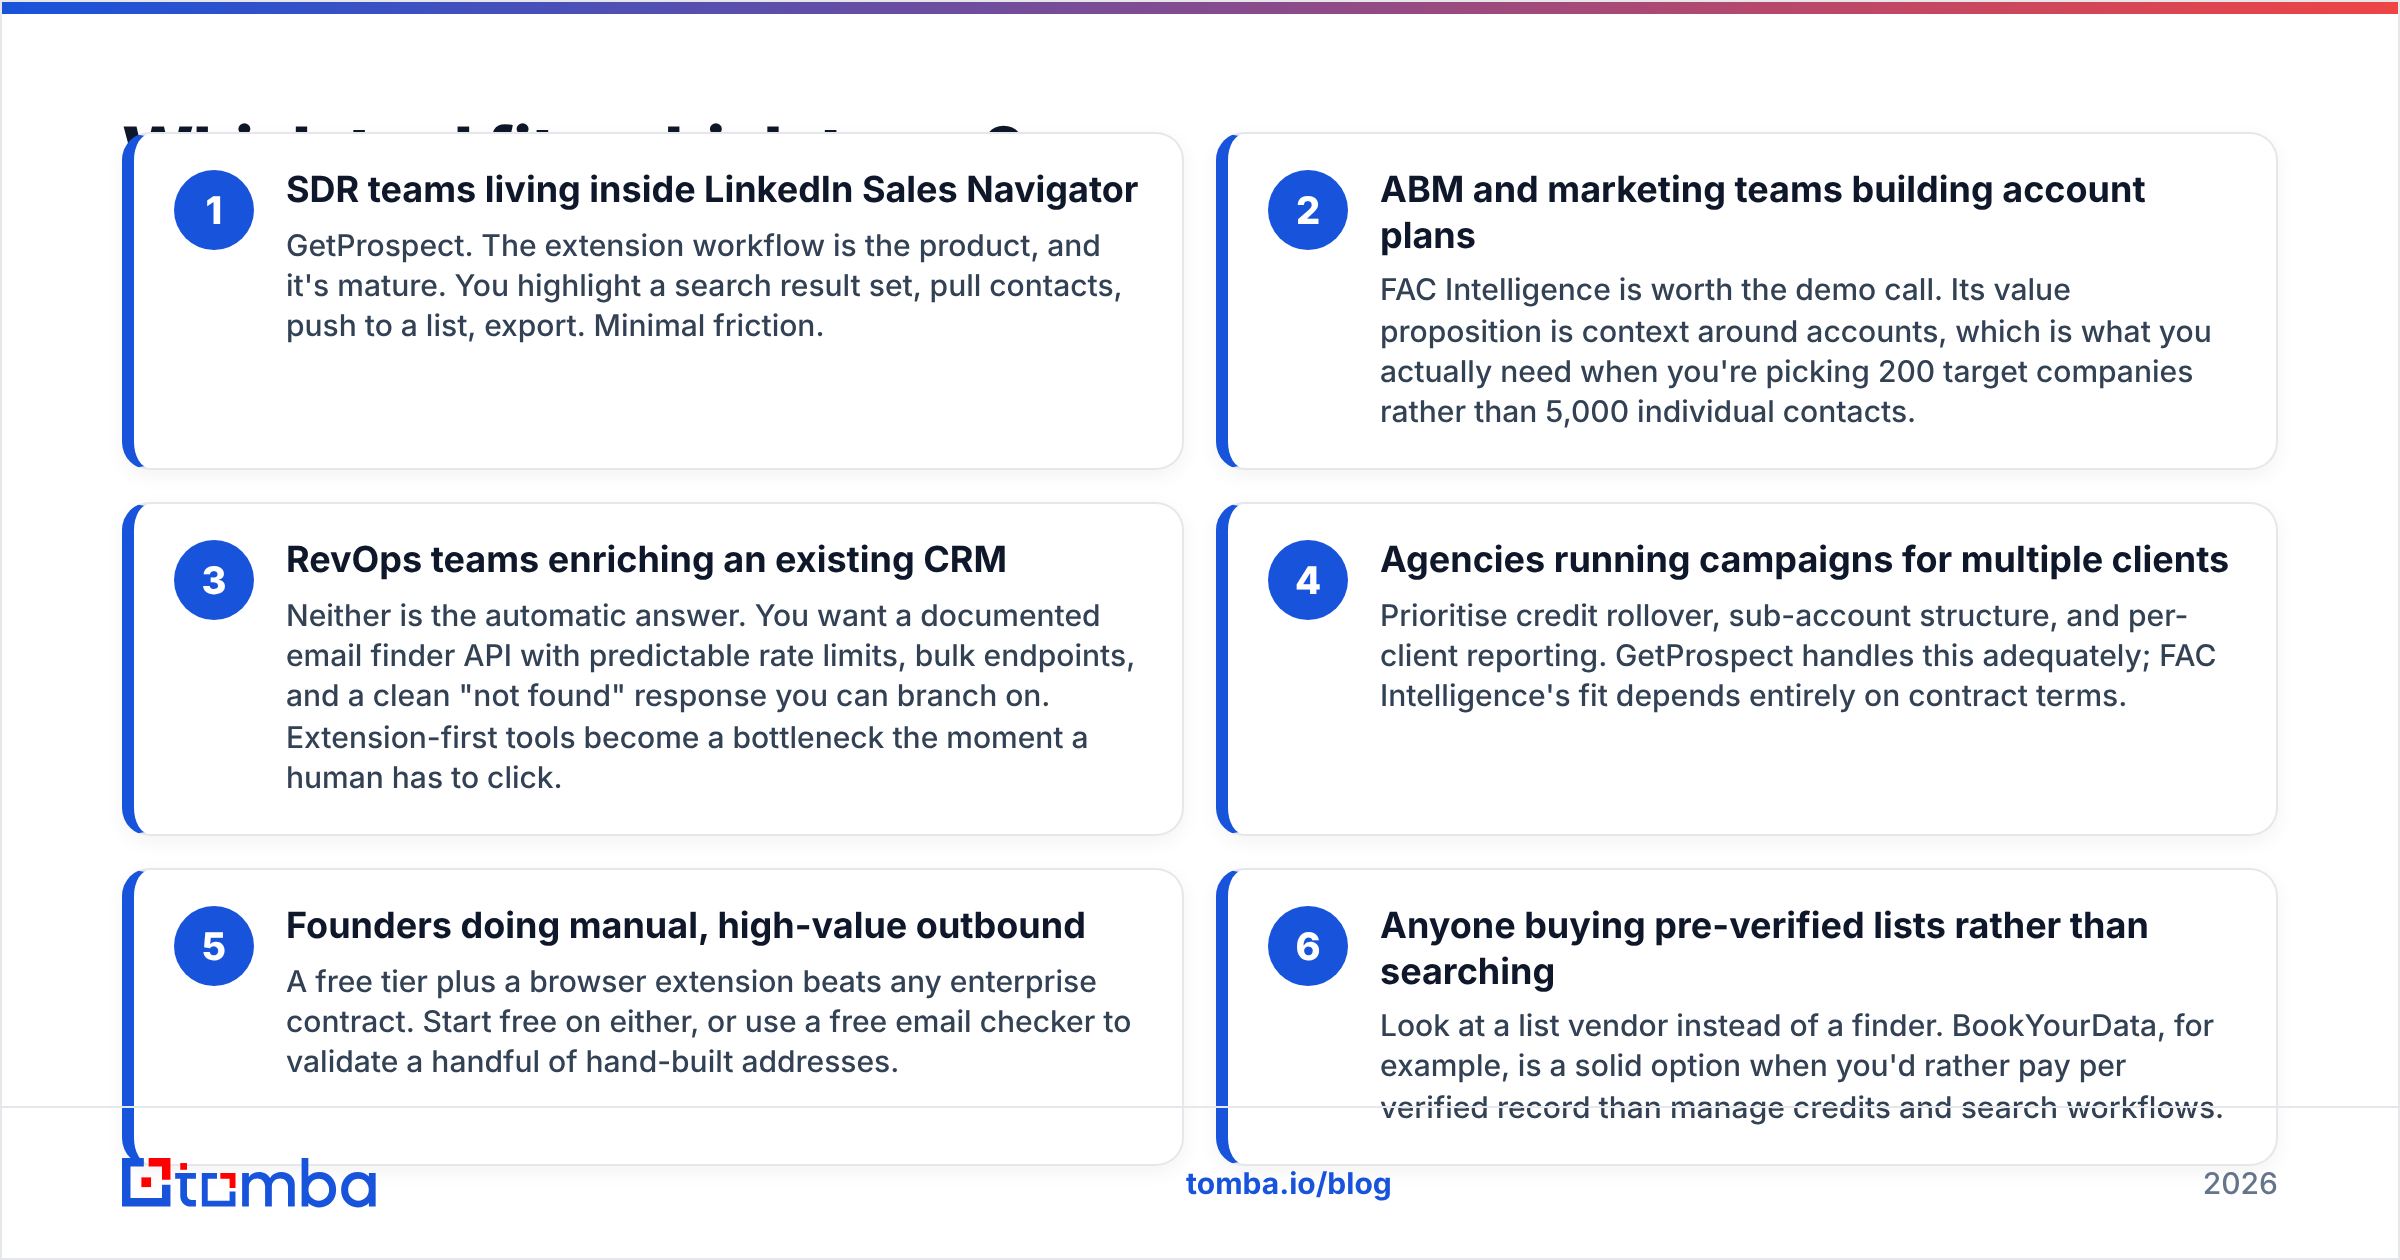Select the paragraph starting "Neither is the automatic answer"
This screenshot has height=1260, width=2400.
[x=710, y=697]
